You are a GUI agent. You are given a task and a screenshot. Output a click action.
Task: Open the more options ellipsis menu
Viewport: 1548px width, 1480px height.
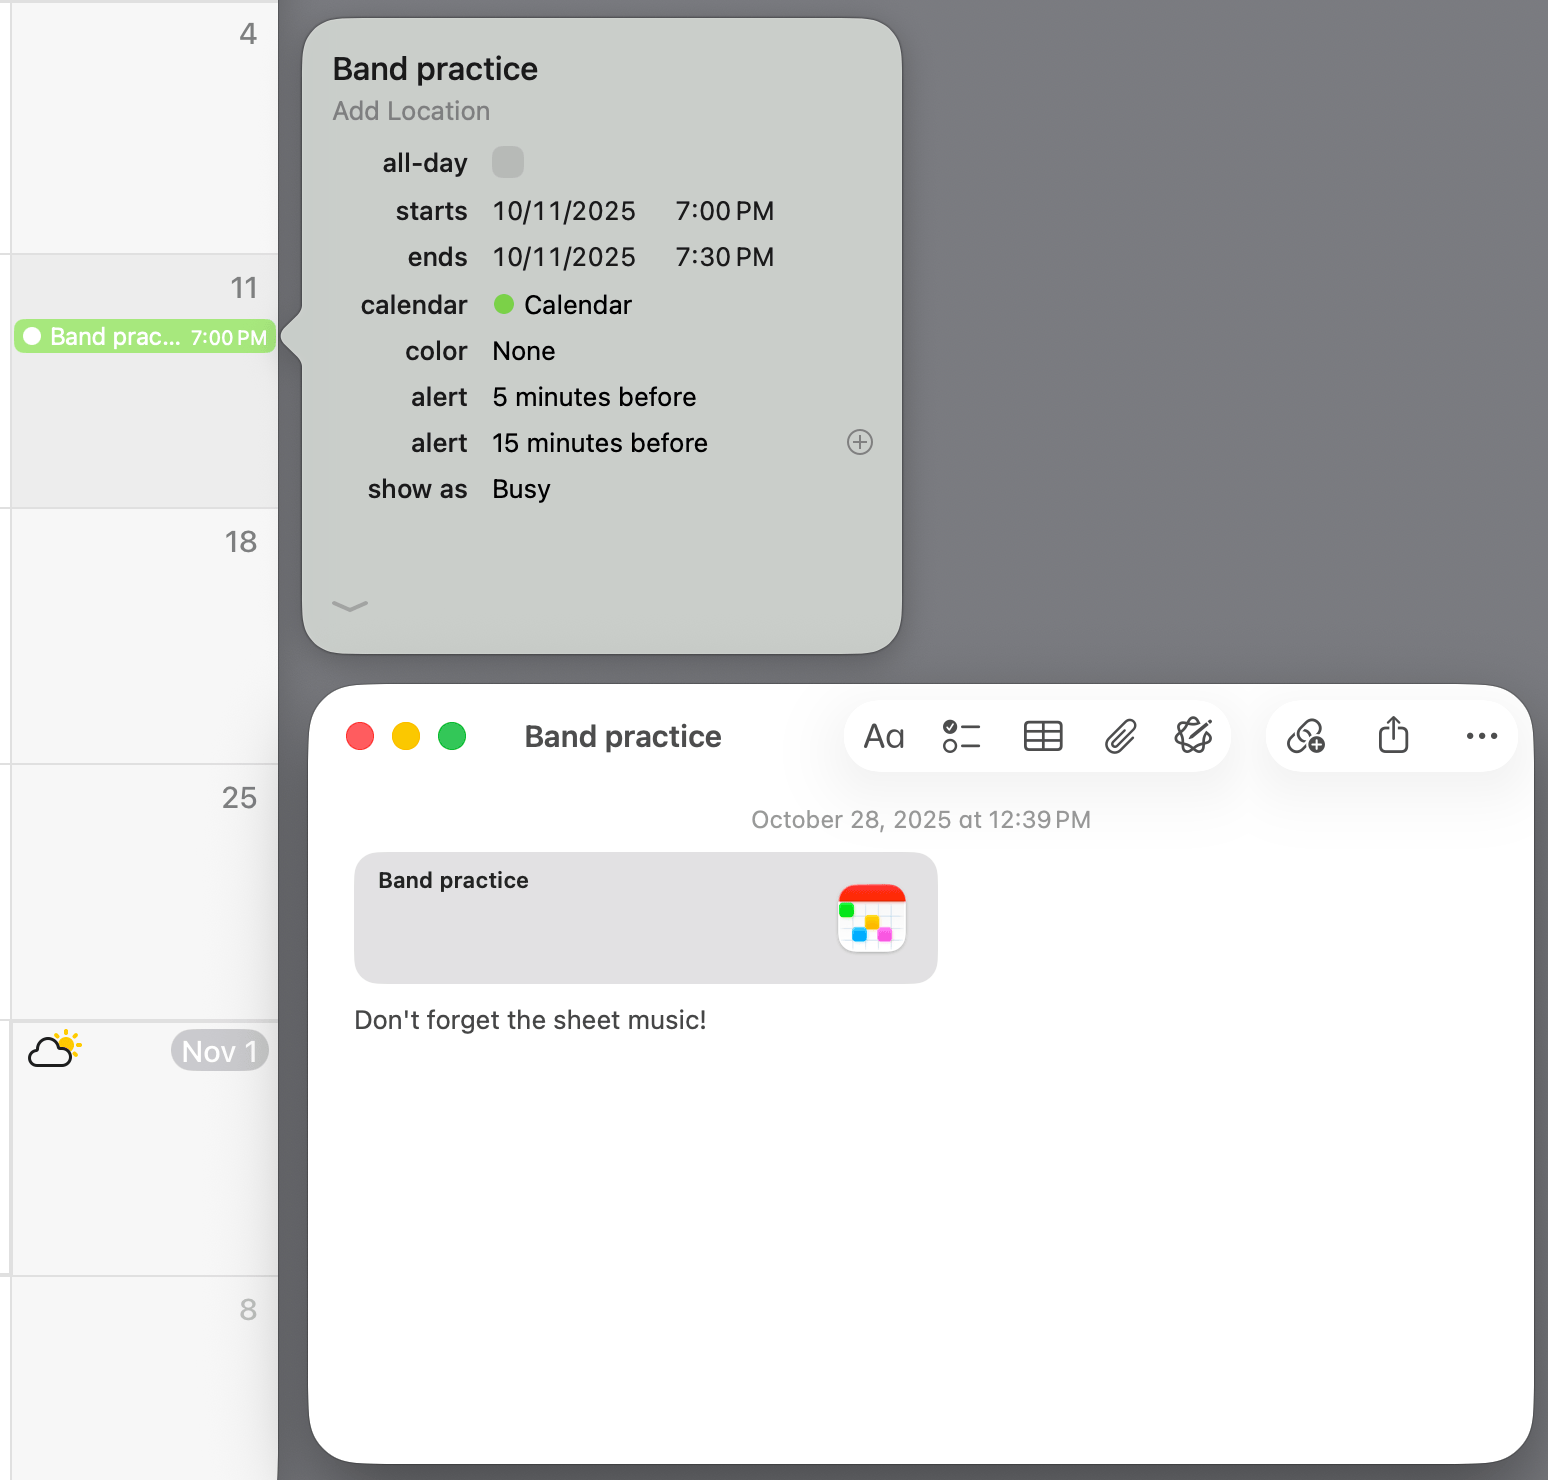point(1481,737)
